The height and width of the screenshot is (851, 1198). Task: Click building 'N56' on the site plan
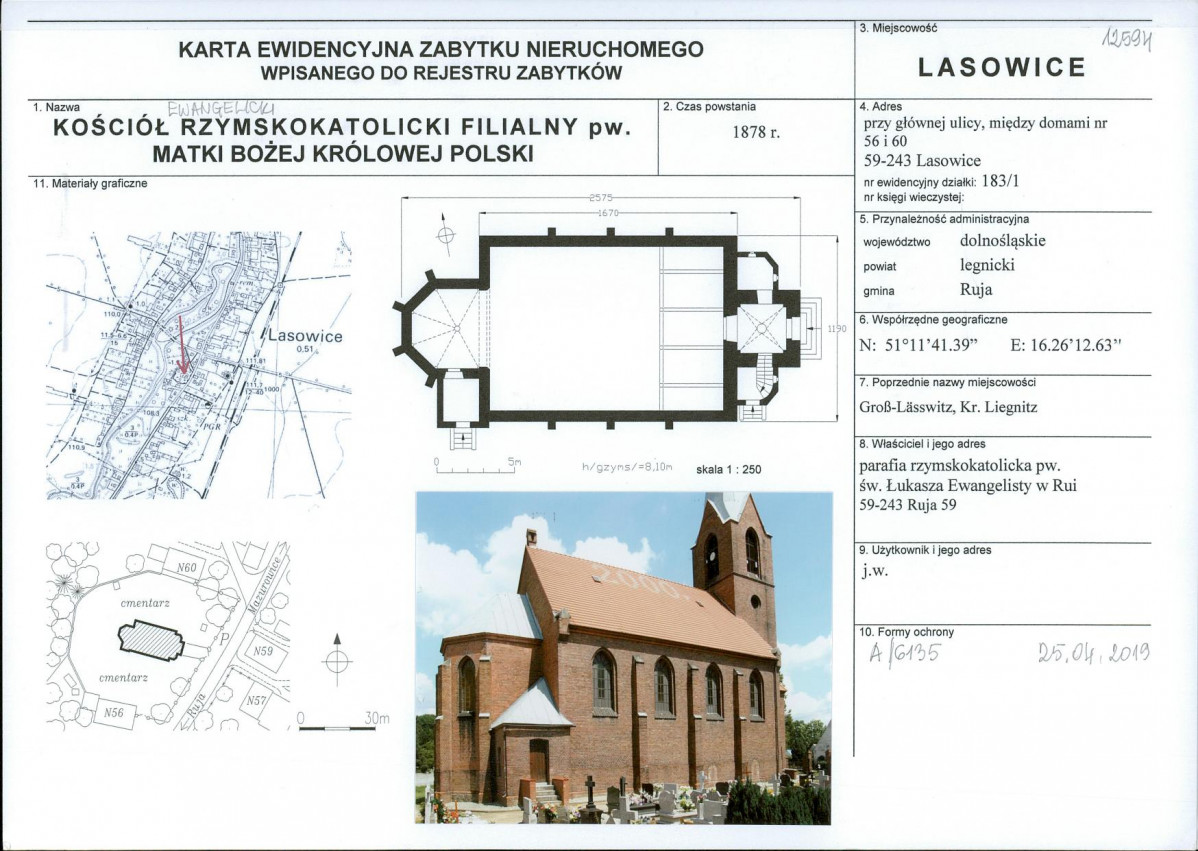114,713
